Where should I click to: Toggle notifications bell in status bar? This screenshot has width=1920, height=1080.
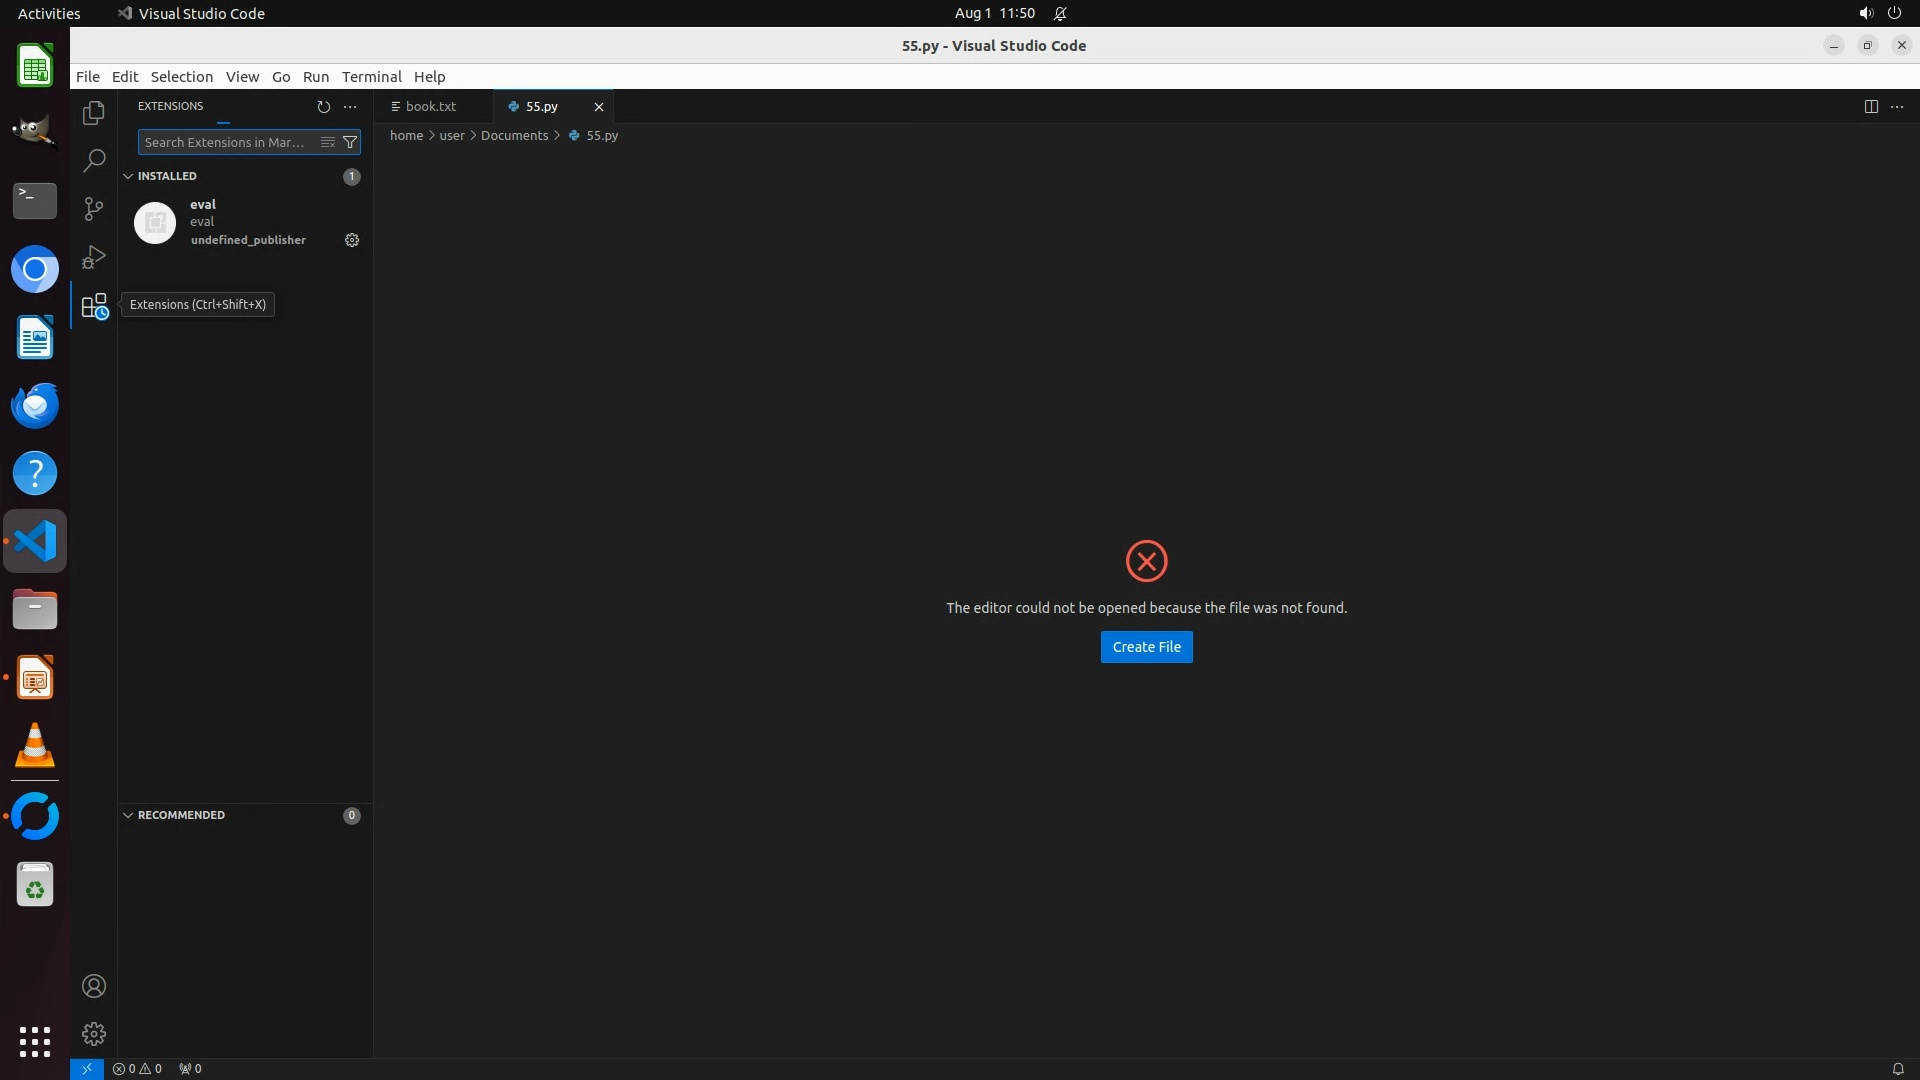(x=1897, y=1068)
